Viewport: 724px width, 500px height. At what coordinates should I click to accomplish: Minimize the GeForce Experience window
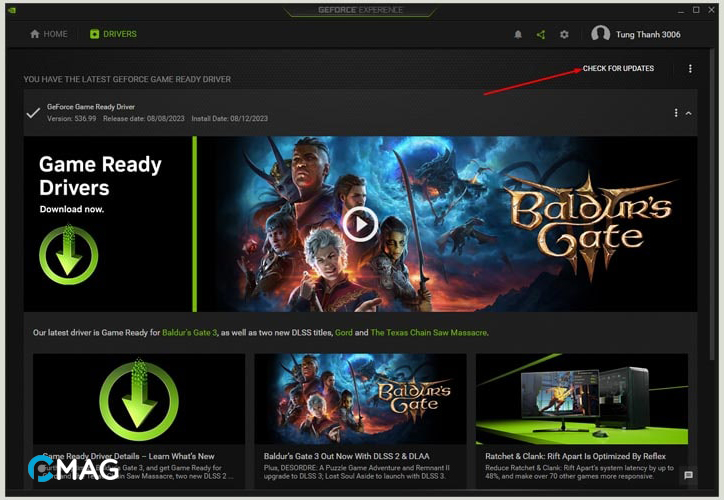(681, 10)
